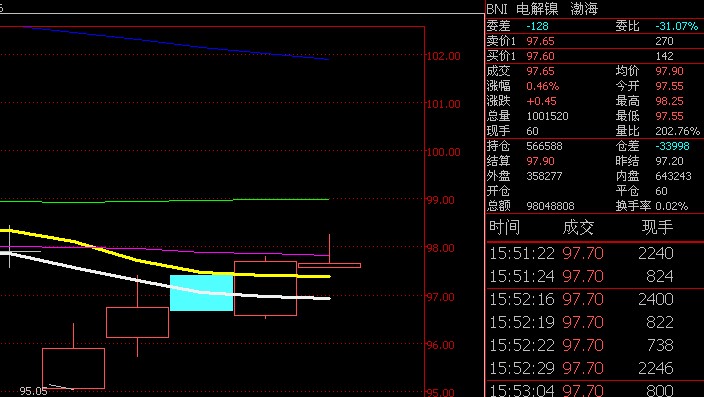
Task: Select the 15:52:29 trade row
Action: click(595, 368)
